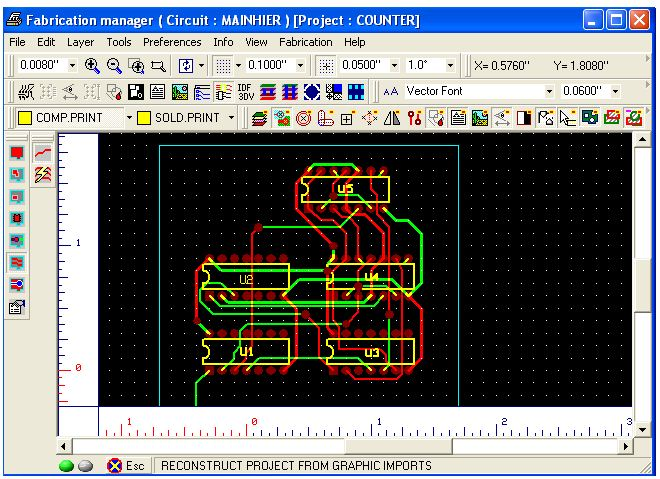Toggle the snap grid crosshair button

326,66
